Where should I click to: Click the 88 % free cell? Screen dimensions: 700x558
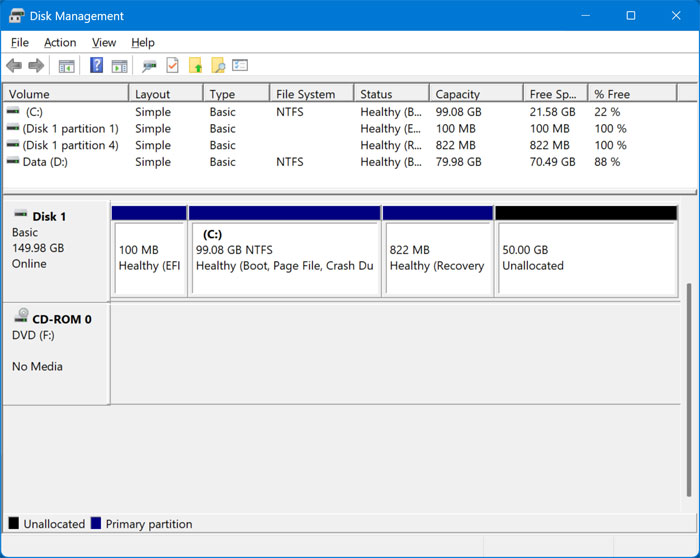(607, 162)
